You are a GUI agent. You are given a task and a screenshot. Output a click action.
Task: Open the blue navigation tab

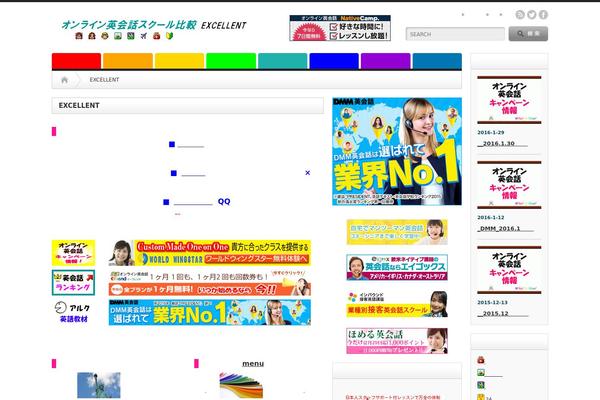click(x=334, y=61)
